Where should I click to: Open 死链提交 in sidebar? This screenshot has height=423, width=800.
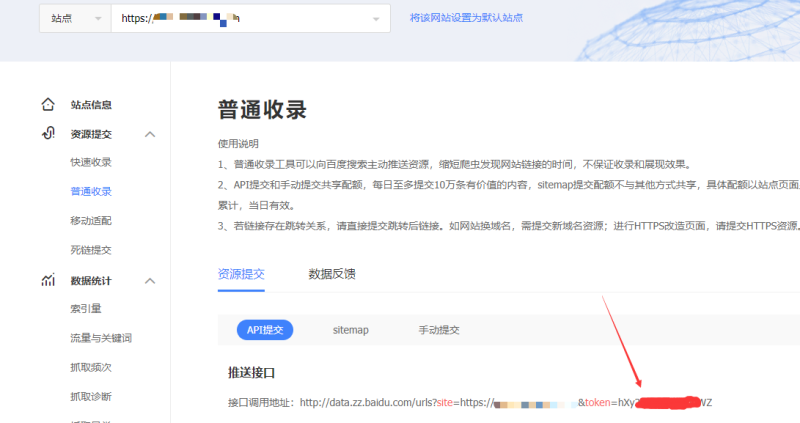[91, 250]
